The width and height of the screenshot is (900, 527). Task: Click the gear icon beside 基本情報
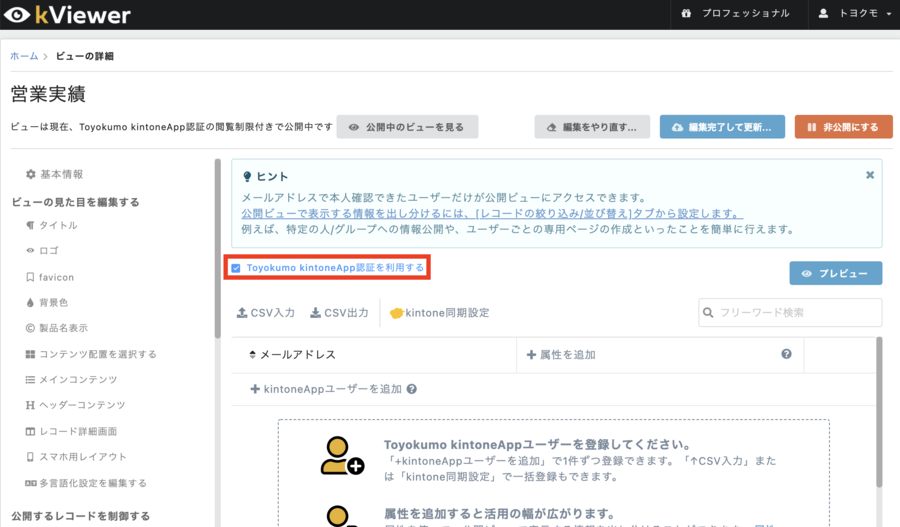pos(30,174)
